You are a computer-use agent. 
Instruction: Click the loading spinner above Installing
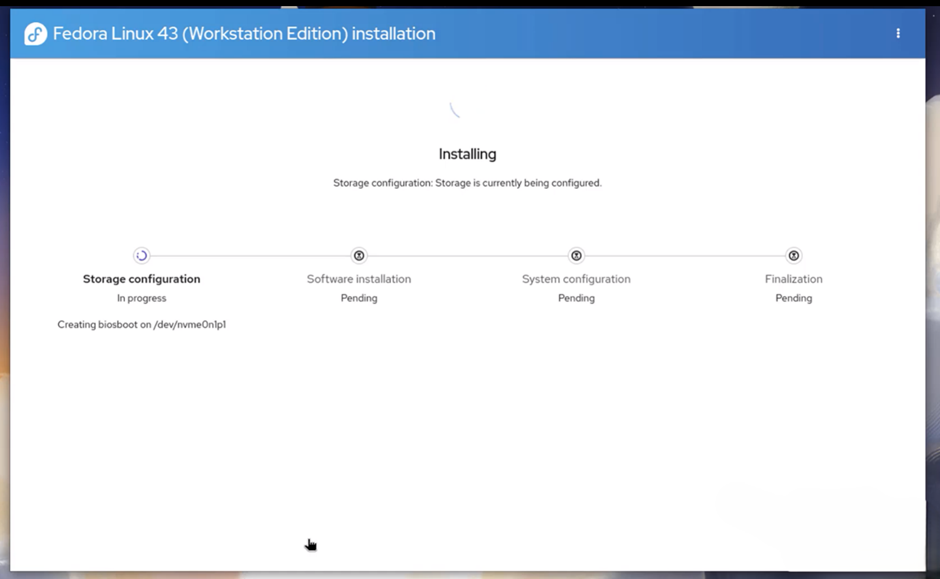[455, 110]
